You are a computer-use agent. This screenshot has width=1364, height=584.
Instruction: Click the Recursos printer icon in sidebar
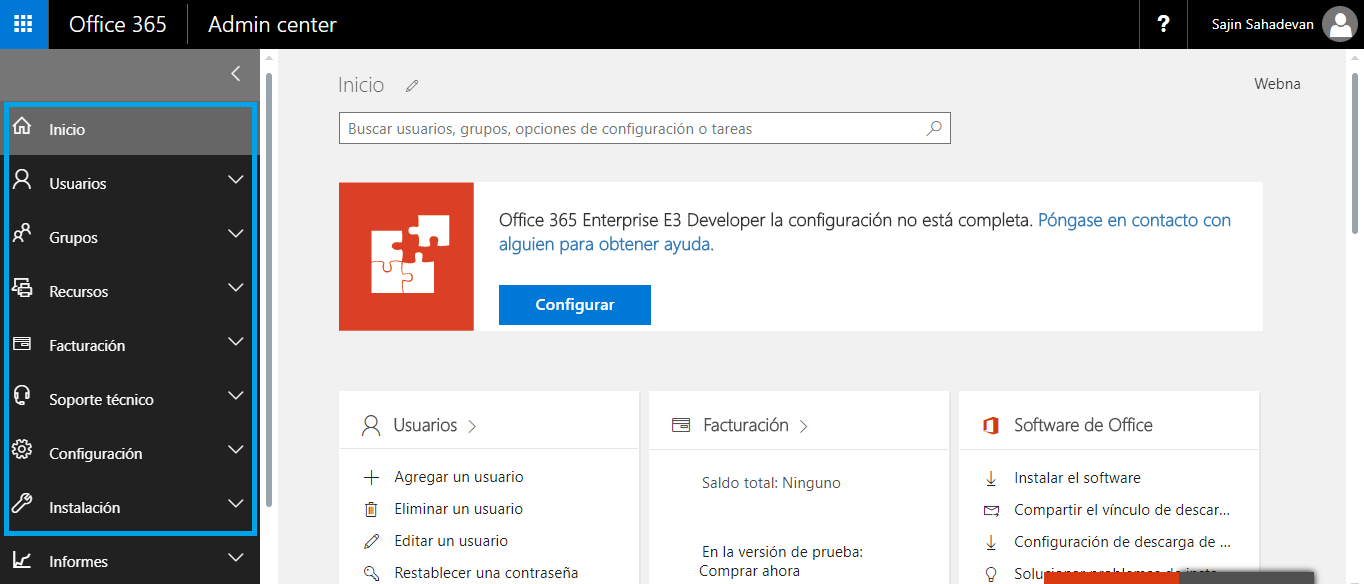pyautogui.click(x=22, y=289)
